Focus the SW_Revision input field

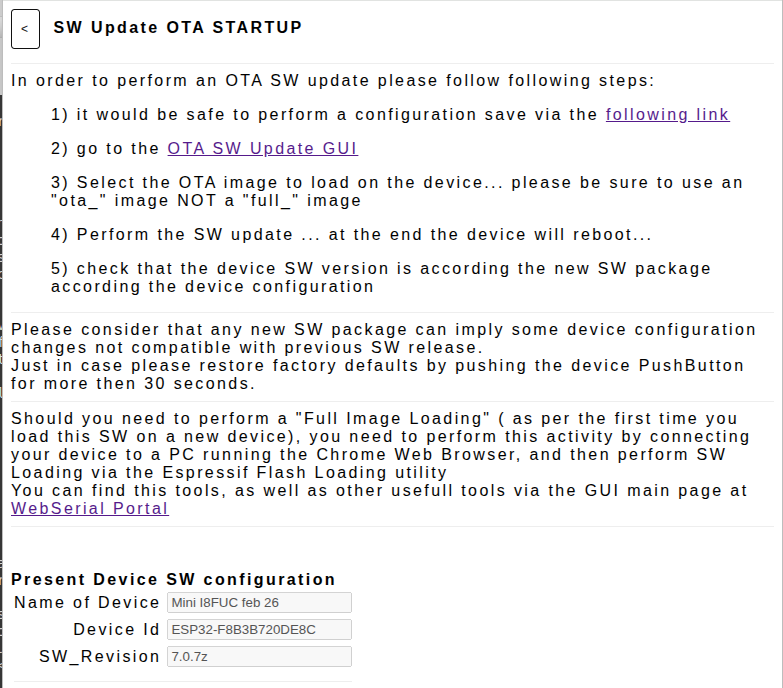click(x=259, y=656)
